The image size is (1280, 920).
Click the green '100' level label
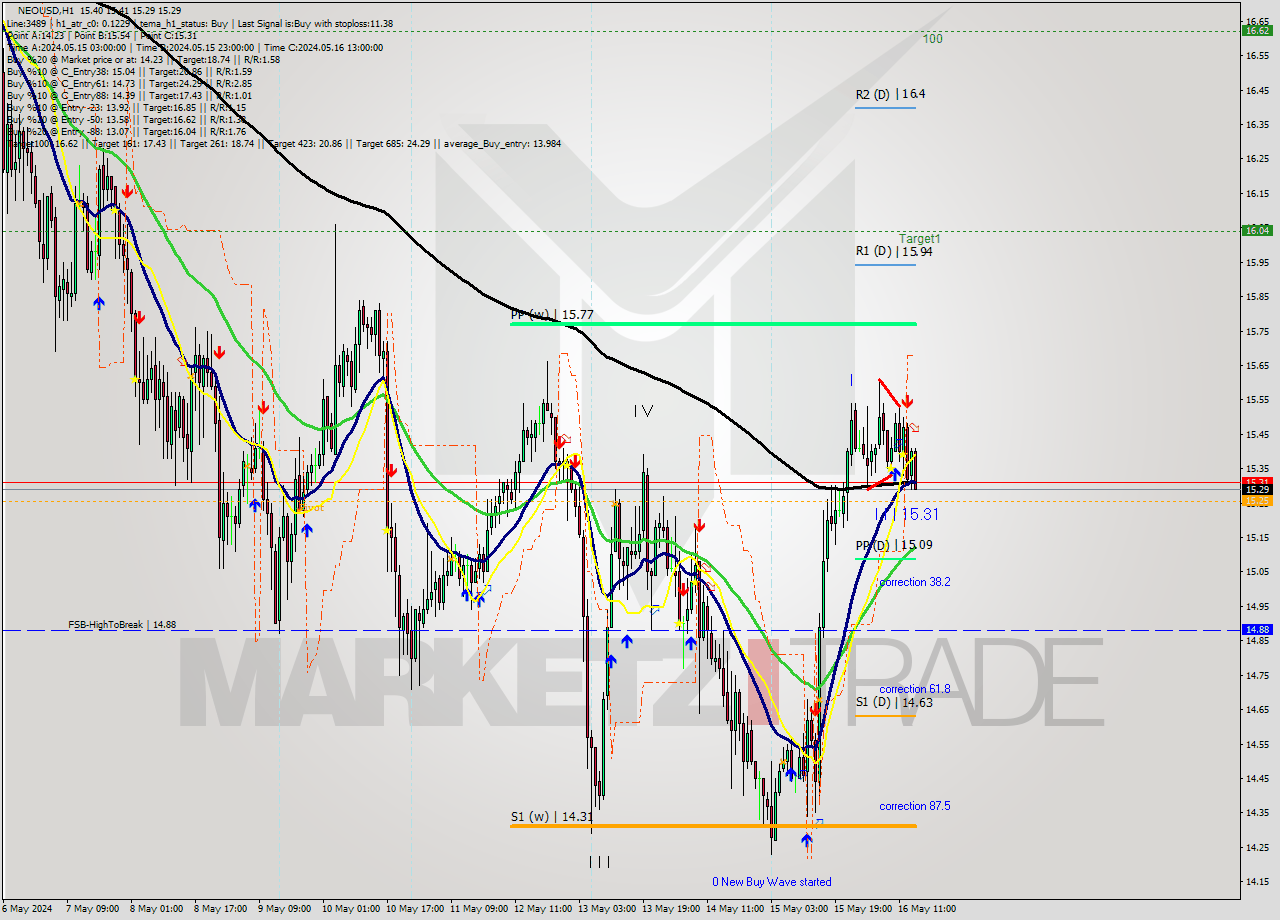click(x=932, y=39)
